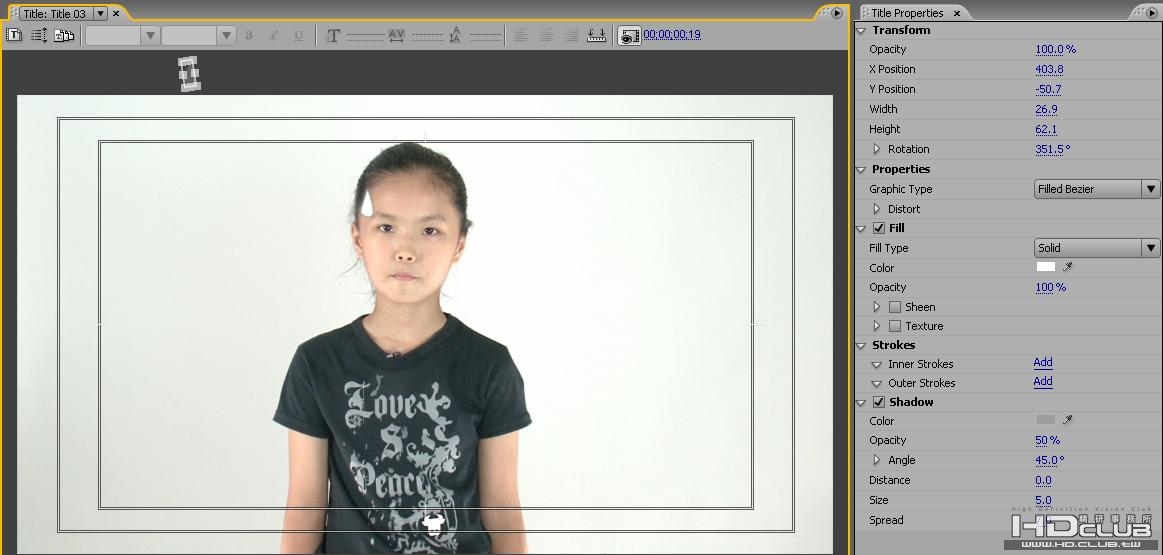Uncheck the Fill checkbox

point(879,229)
